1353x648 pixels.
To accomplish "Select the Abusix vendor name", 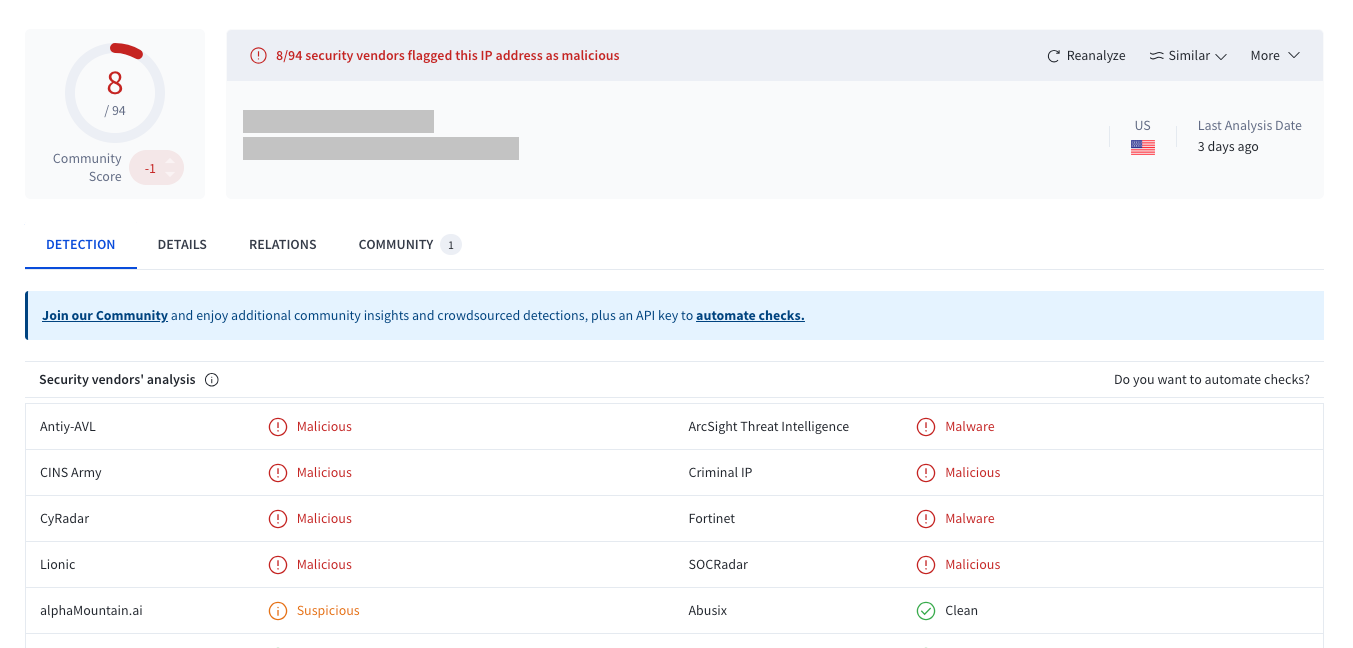I will pos(708,611).
